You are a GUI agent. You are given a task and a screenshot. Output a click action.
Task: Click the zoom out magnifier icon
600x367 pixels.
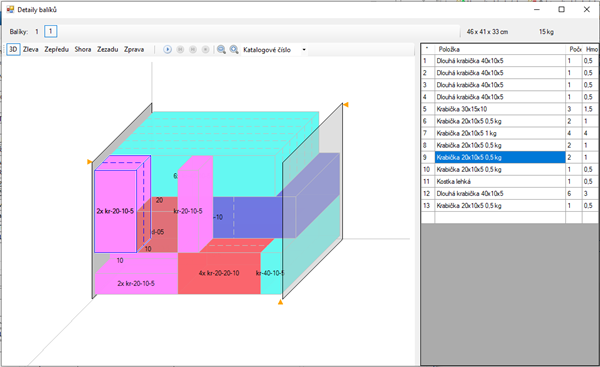(x=221, y=49)
